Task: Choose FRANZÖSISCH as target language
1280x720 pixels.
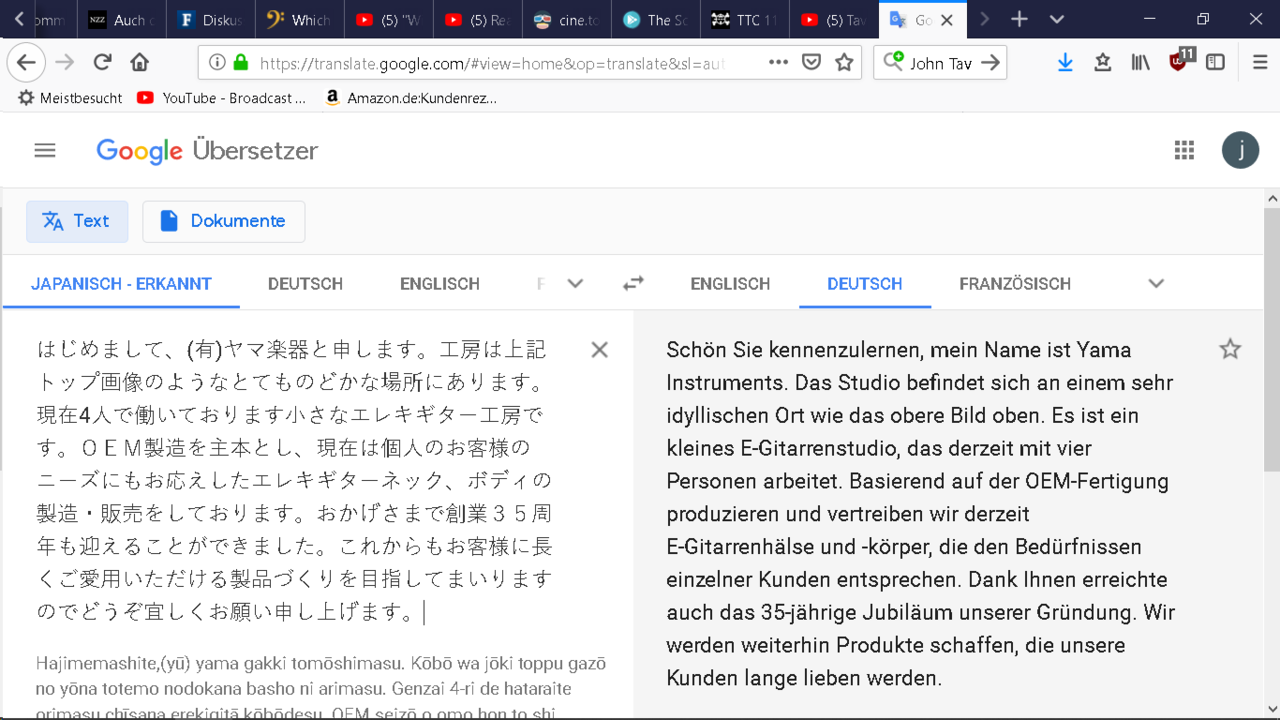Action: click(1015, 284)
